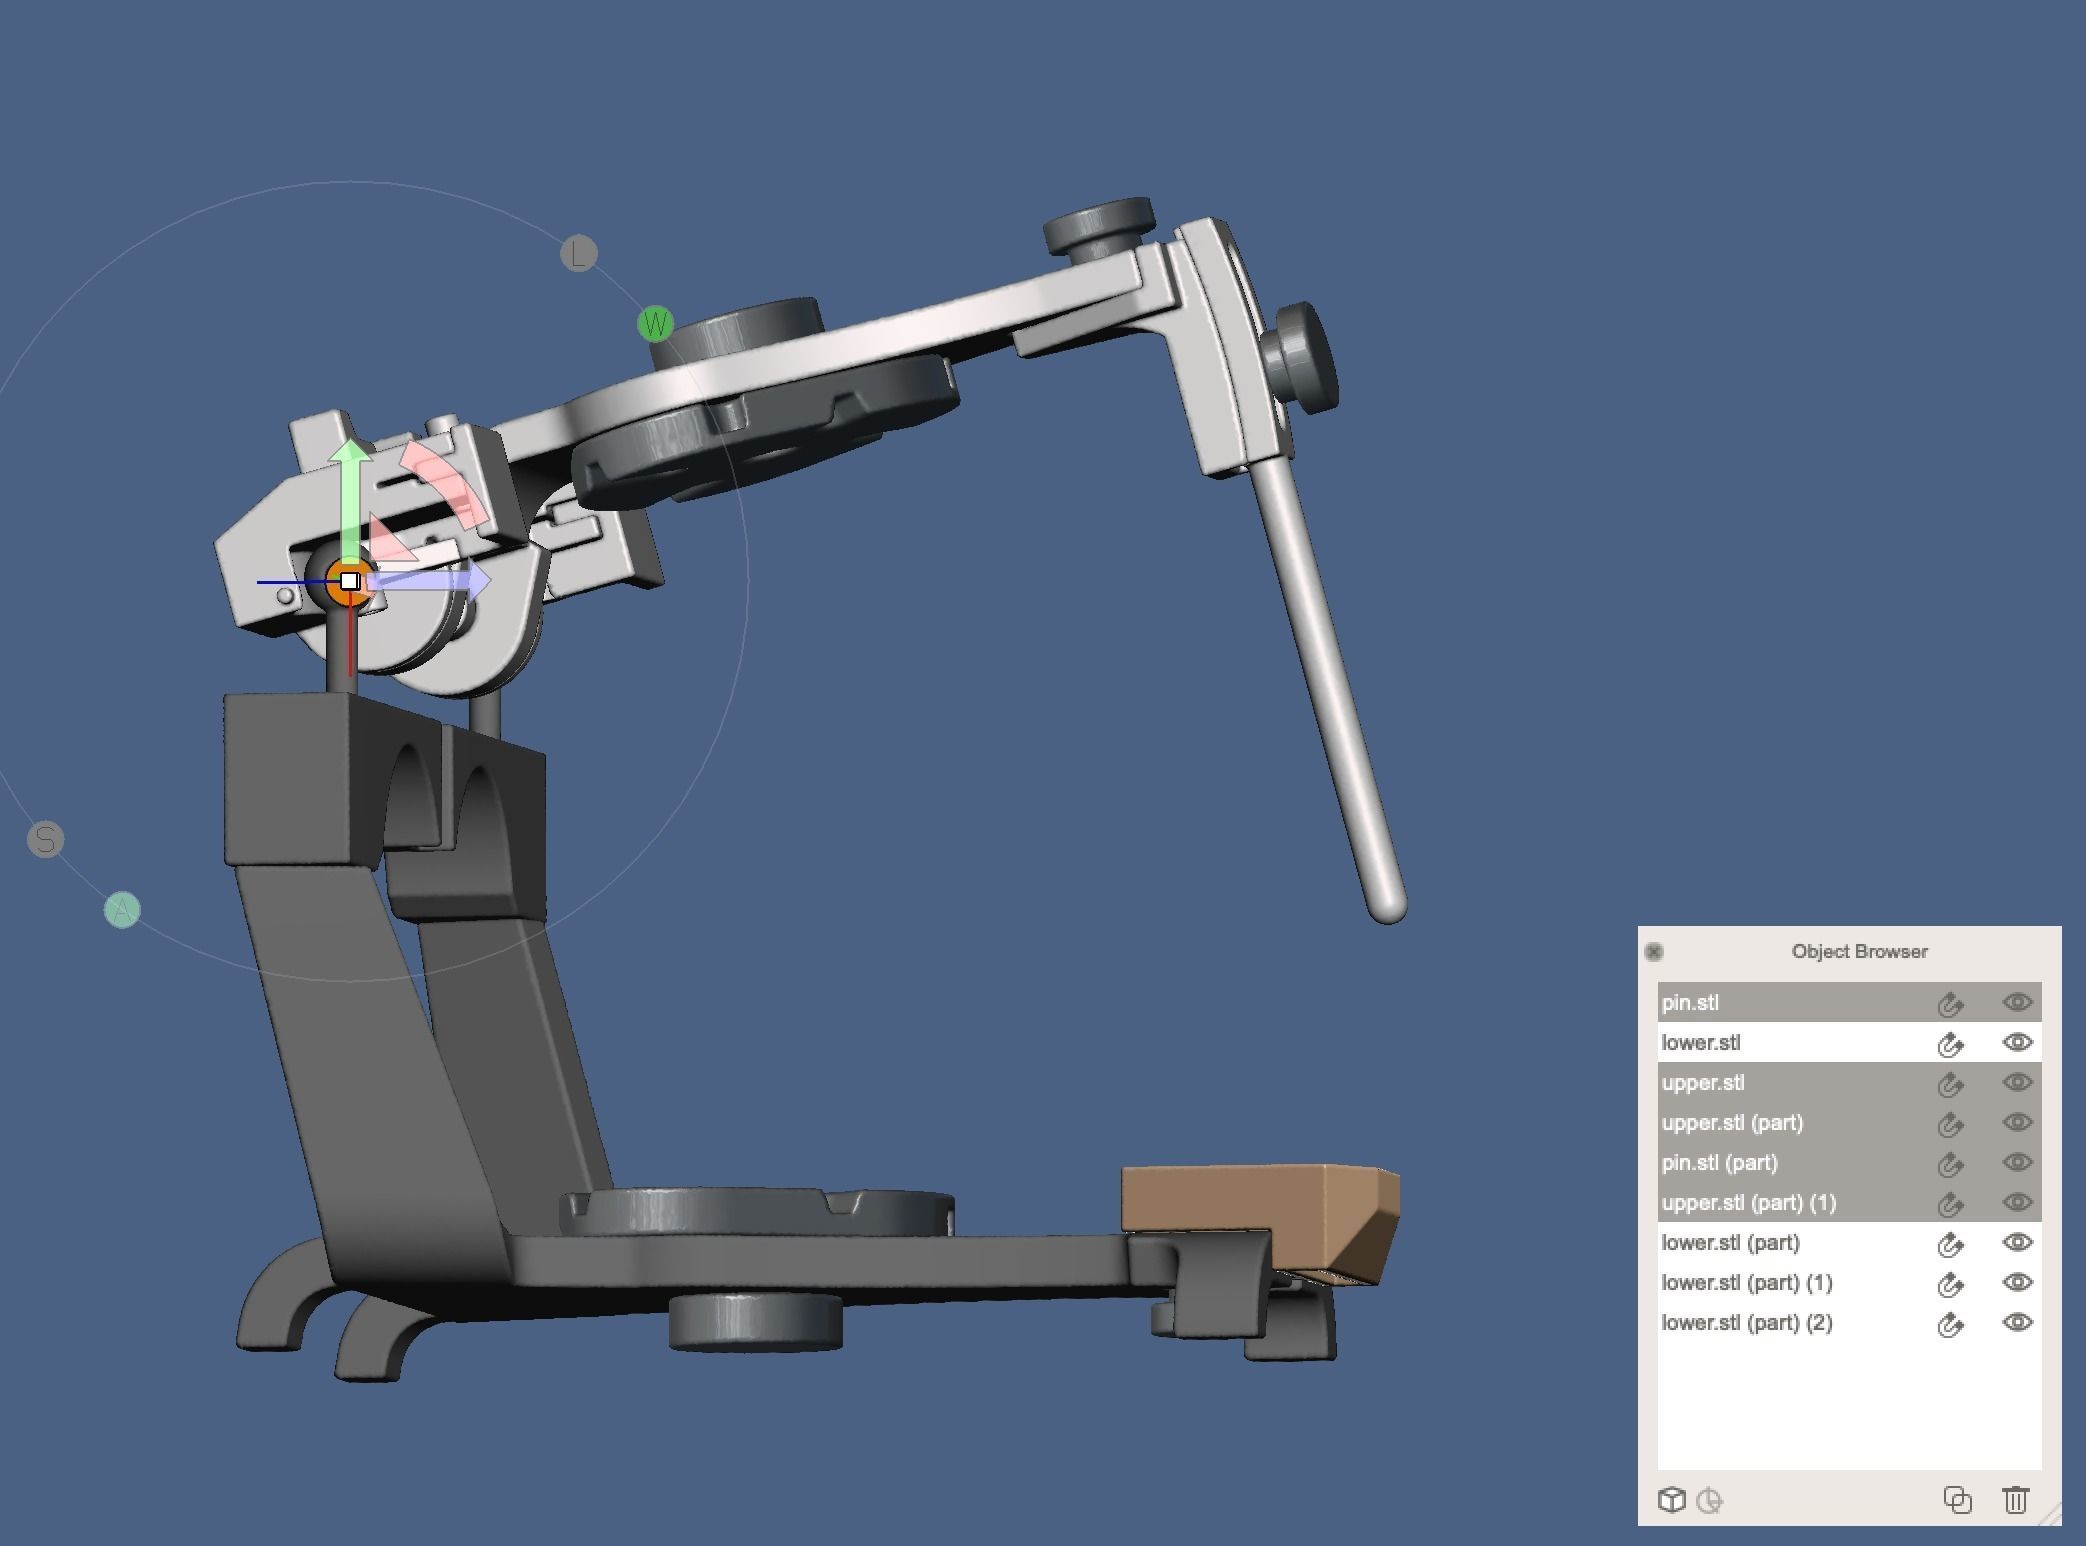Click the teal A widget handle

122,910
